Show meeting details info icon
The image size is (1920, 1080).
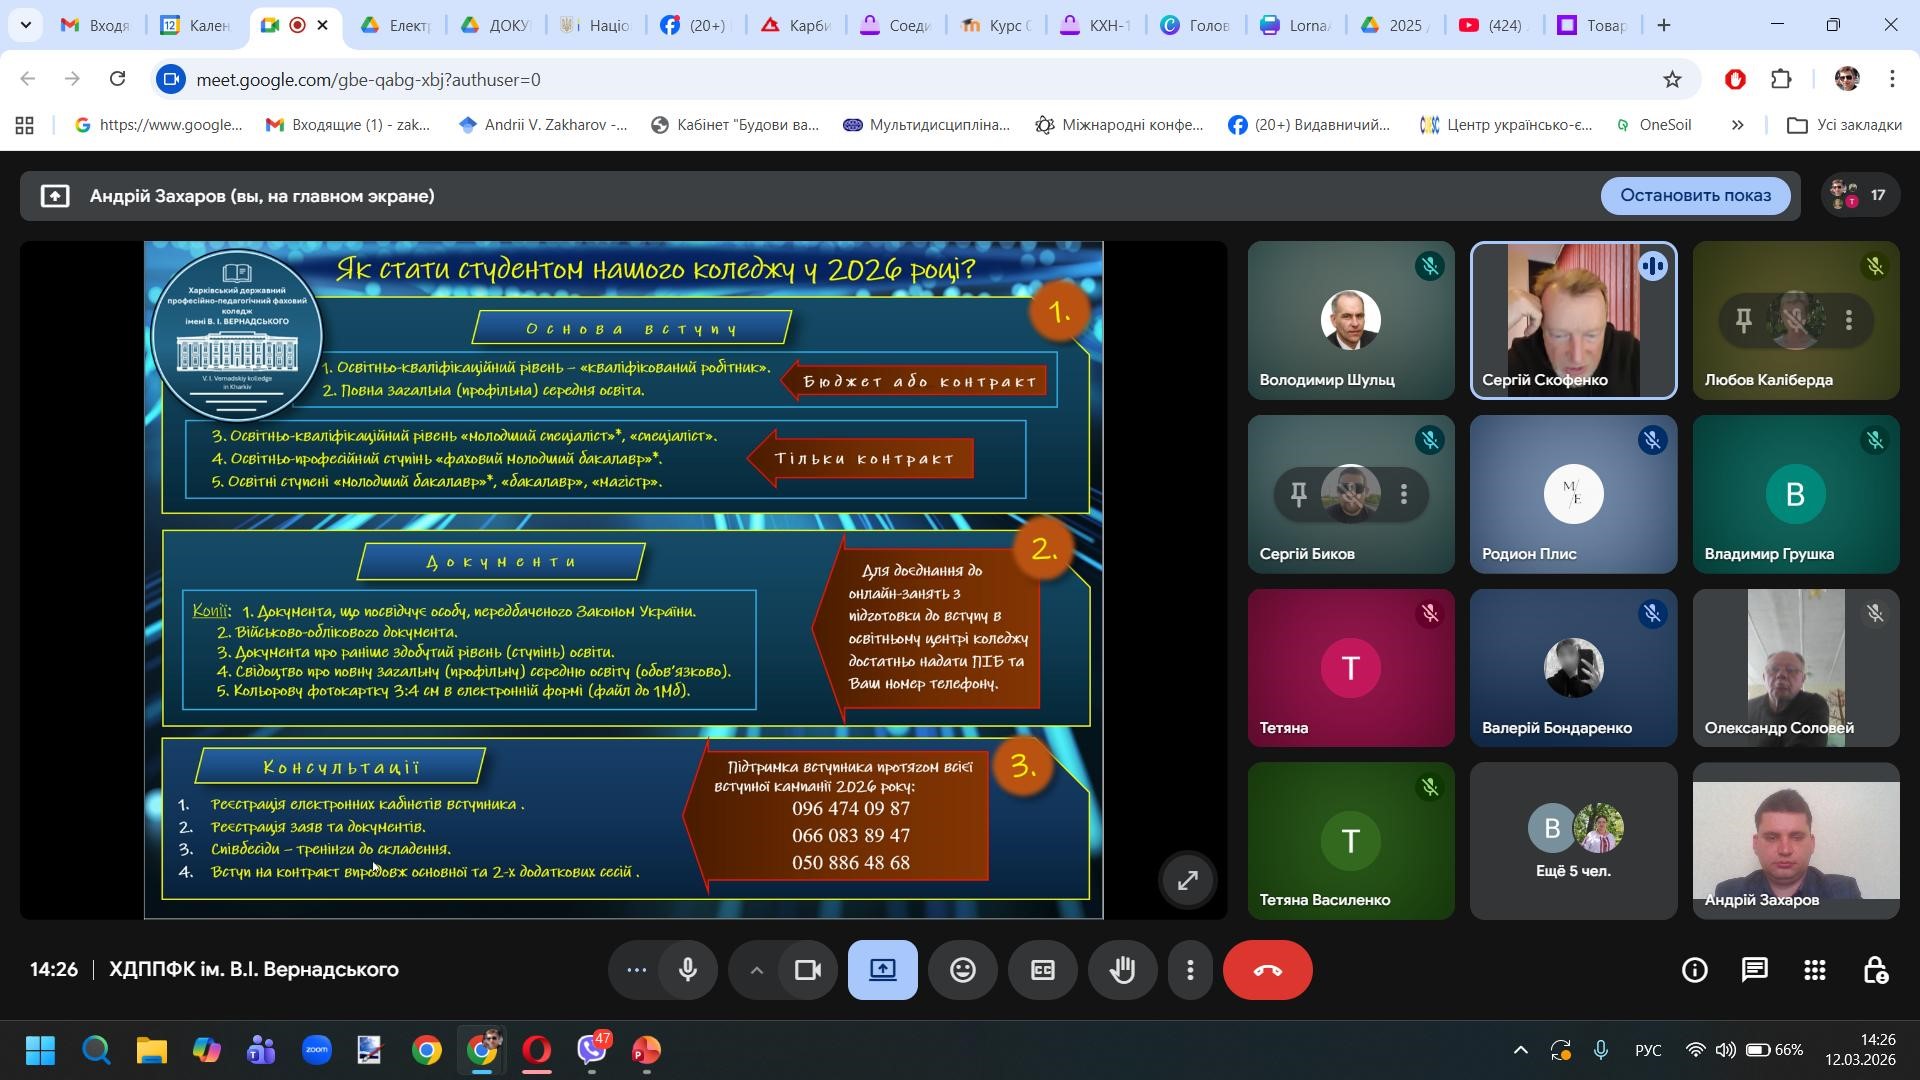tap(1694, 970)
